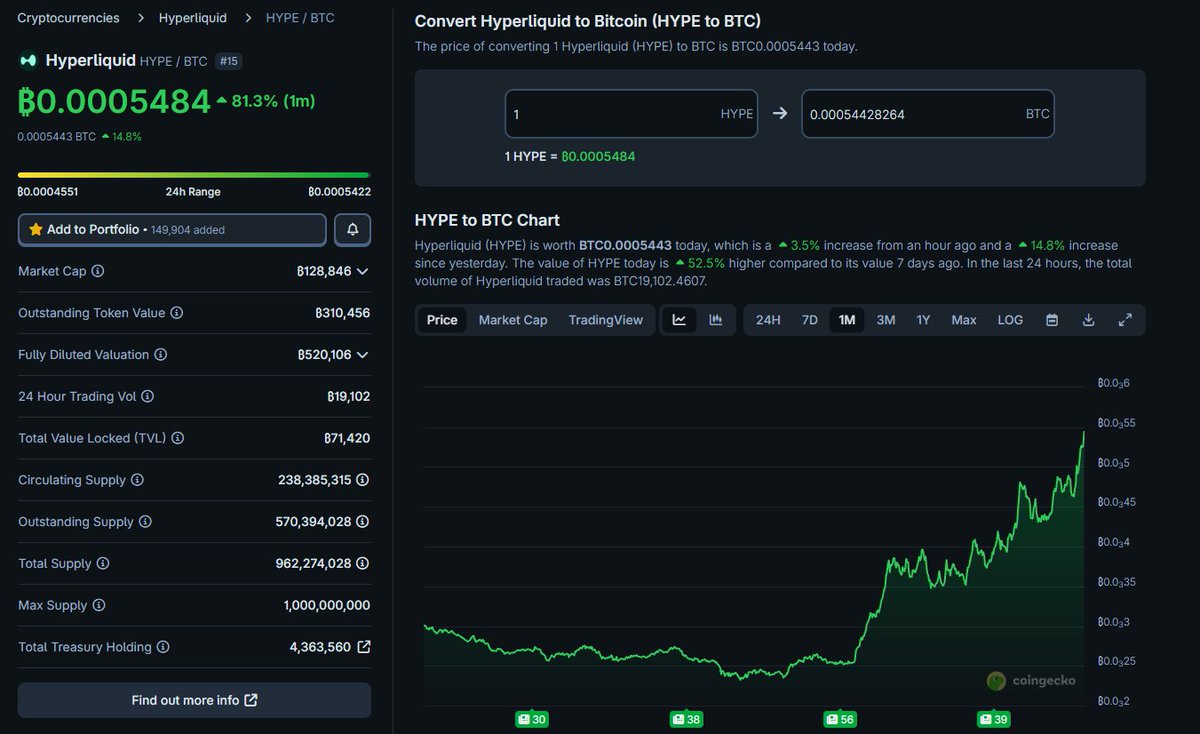Open Cryptocurrencies breadcrumb link
1200x734 pixels.
point(68,18)
